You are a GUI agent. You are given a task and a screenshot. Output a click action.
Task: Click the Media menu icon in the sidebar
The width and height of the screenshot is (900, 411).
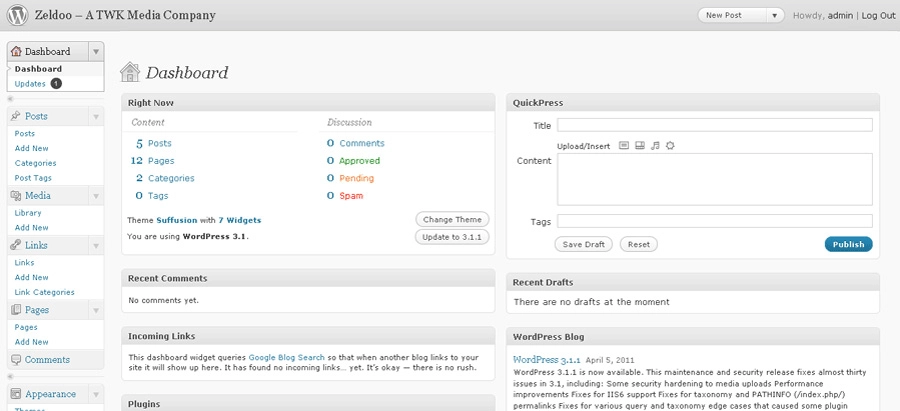coord(16,195)
